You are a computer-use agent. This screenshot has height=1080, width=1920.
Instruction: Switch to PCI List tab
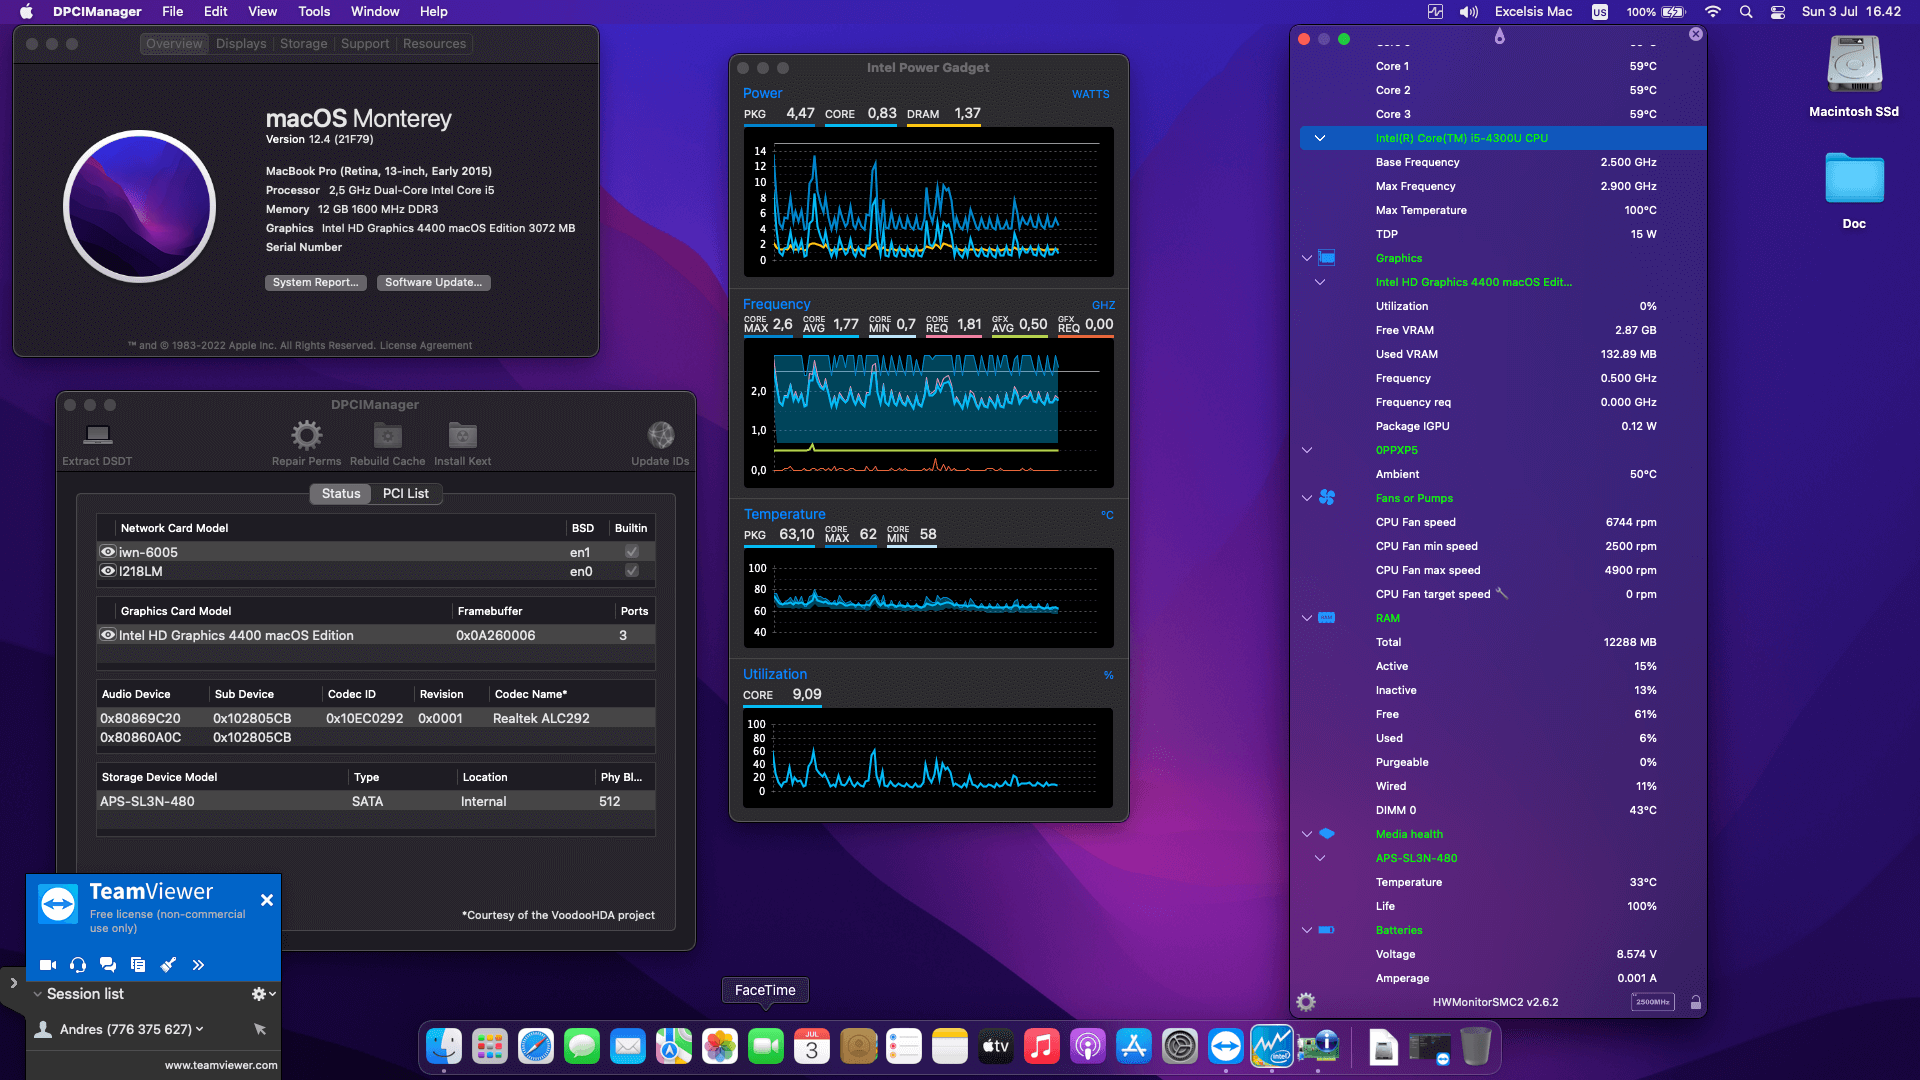[x=405, y=494]
